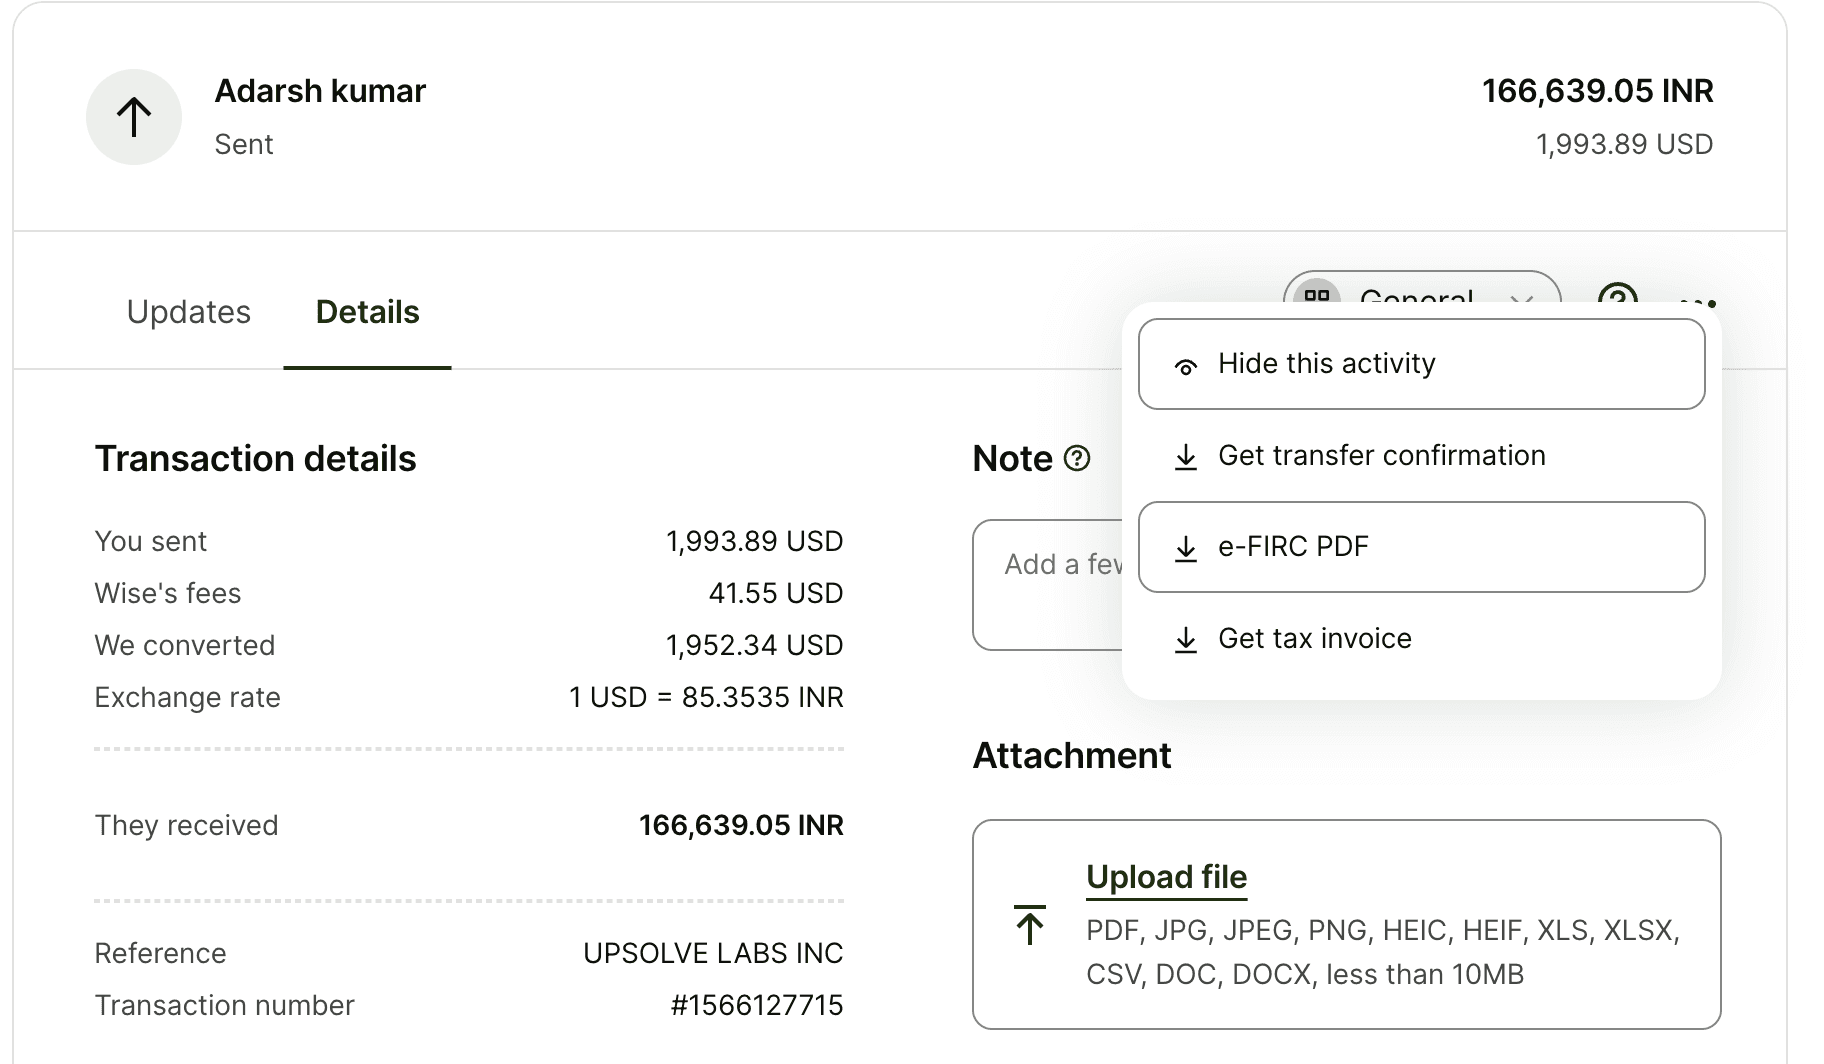
Task: Open the Updates tab
Action: tap(188, 312)
